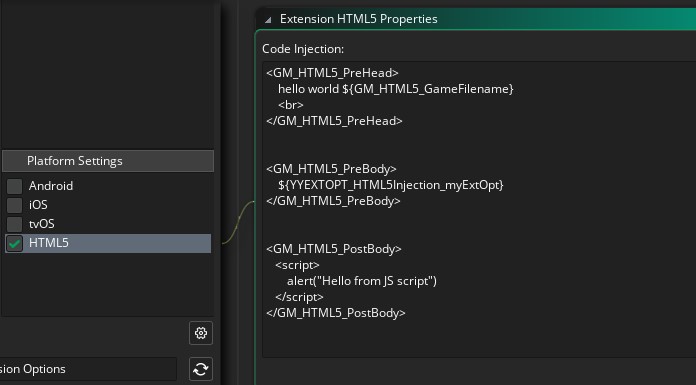Click the hello world GameFilename line
696x385 pixels.
click(395, 89)
